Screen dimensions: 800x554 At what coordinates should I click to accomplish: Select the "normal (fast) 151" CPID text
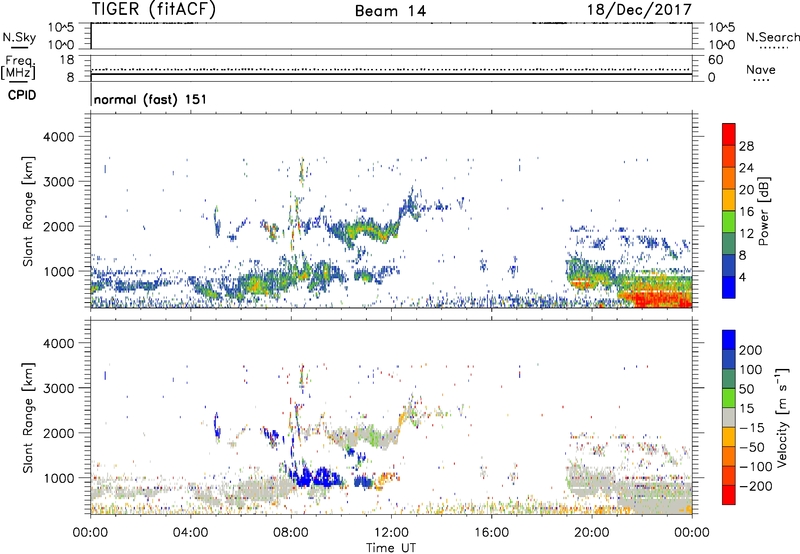coord(151,99)
